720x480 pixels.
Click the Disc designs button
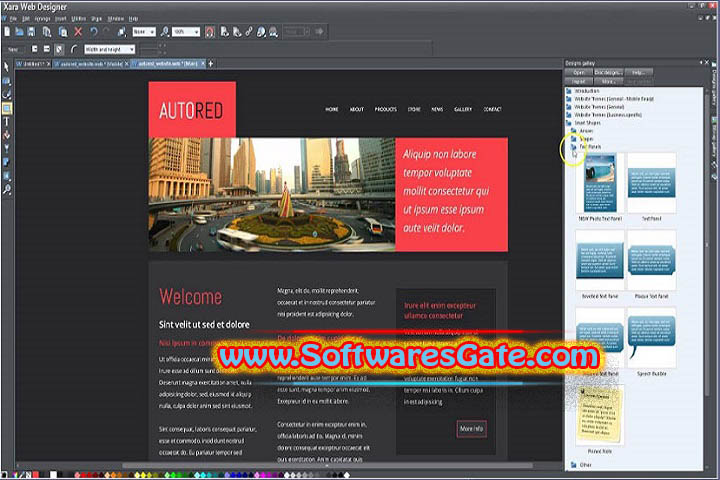point(608,73)
